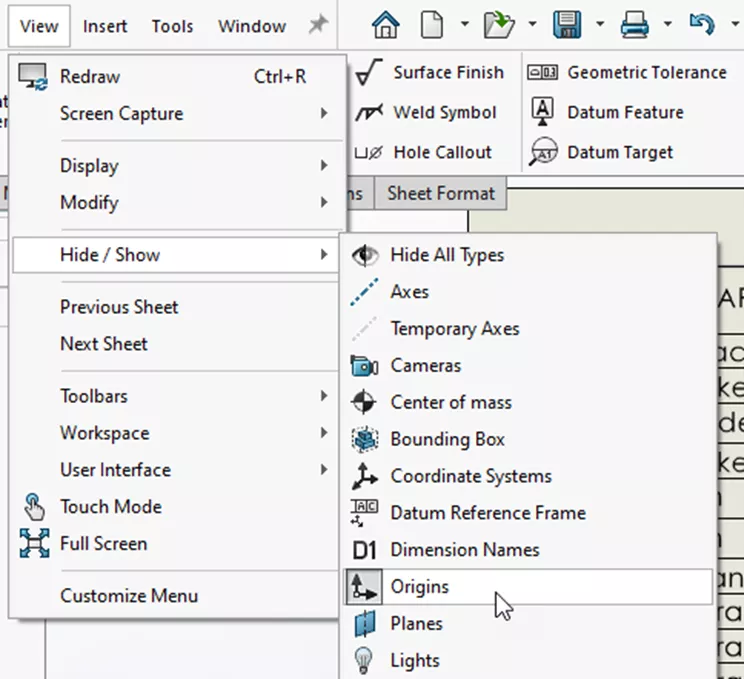Toggle Planes visibility

(527, 623)
